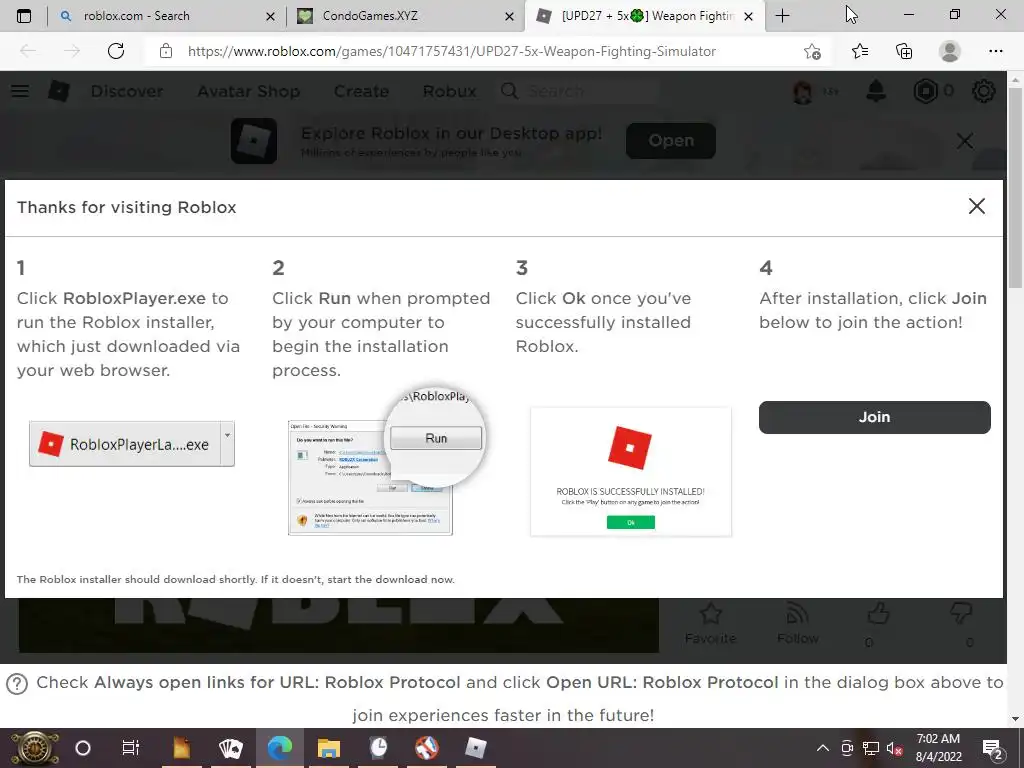Open Cortana search circle in taskbar
This screenshot has height=768, width=1024.
tap(83, 748)
